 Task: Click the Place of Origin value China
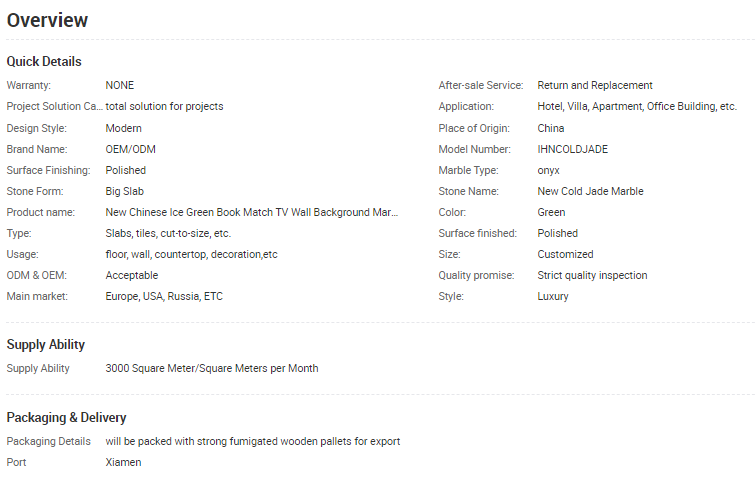[x=551, y=128]
